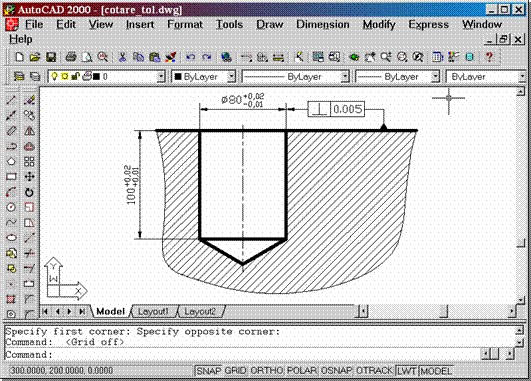Click the MODEL button in status bar
The image size is (531, 381).
[x=436, y=371]
